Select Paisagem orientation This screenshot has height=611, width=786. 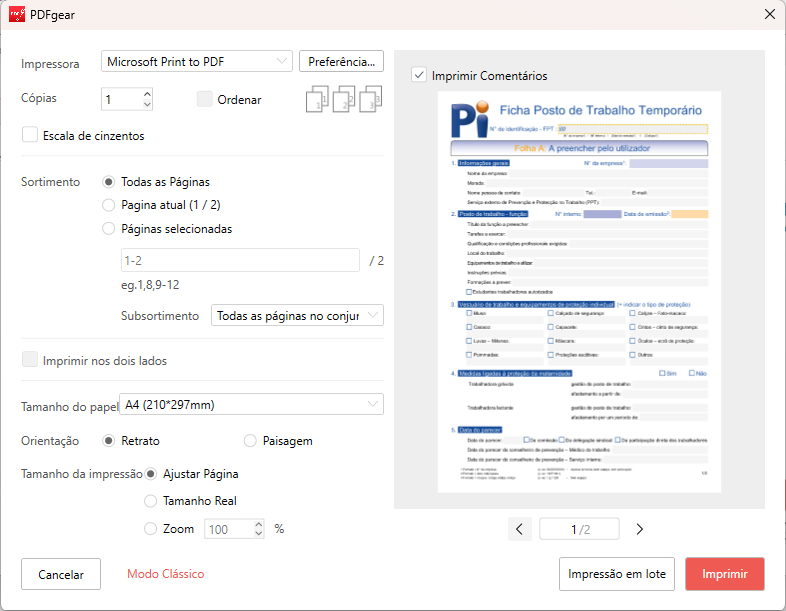tap(250, 441)
